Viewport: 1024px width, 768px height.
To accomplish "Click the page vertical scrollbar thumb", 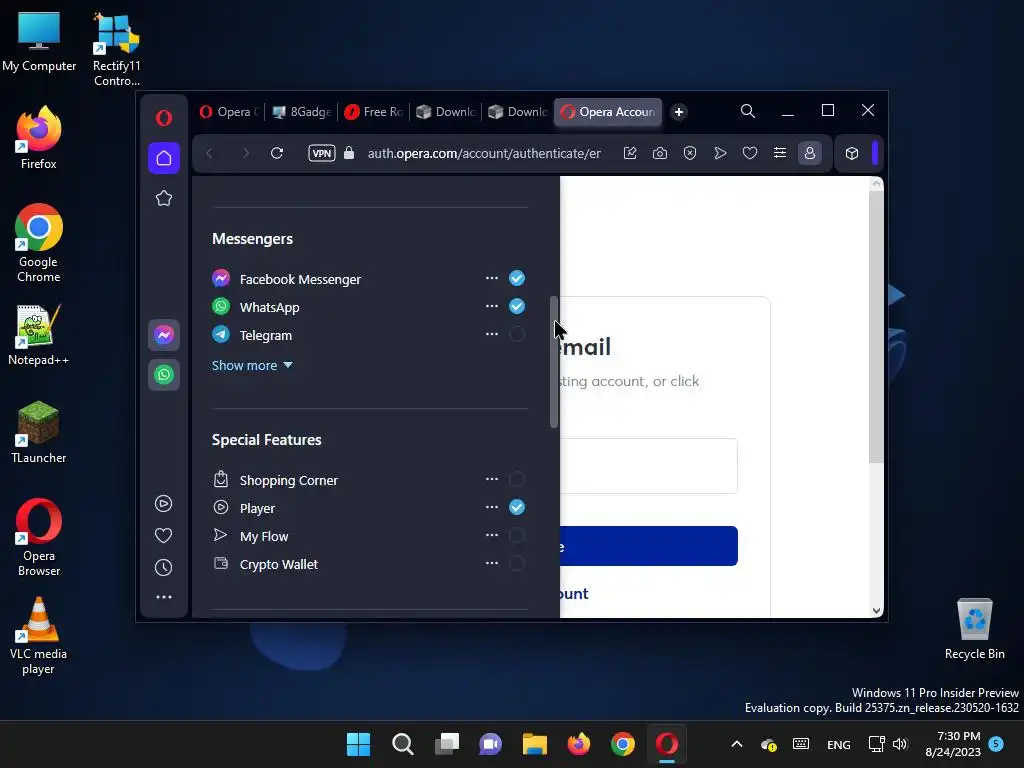I will coord(876,327).
